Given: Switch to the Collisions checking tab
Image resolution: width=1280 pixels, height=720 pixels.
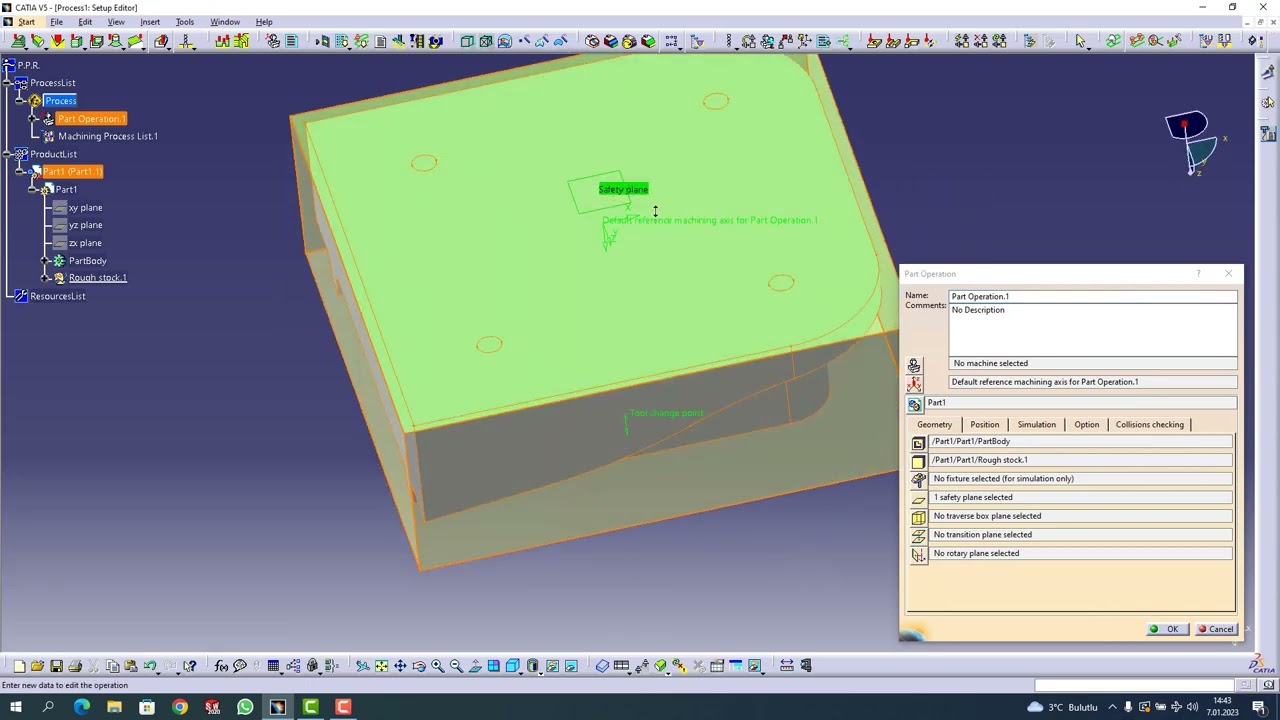Looking at the screenshot, I should [x=1150, y=425].
